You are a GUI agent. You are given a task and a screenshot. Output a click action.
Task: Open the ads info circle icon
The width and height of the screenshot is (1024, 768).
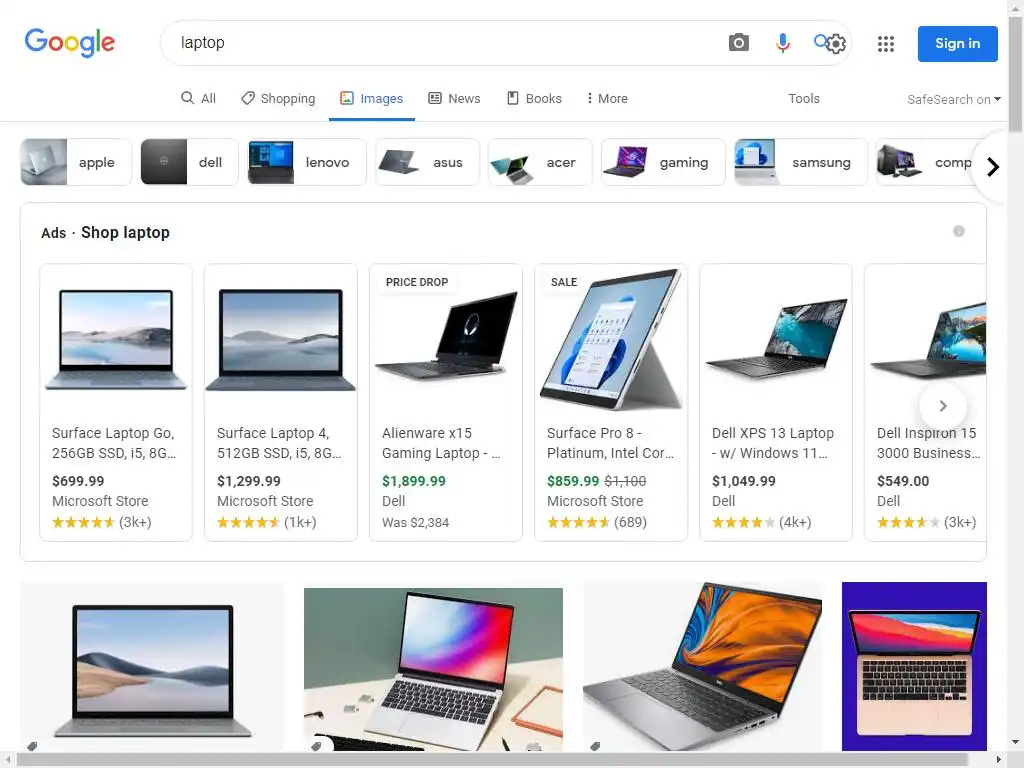[959, 231]
